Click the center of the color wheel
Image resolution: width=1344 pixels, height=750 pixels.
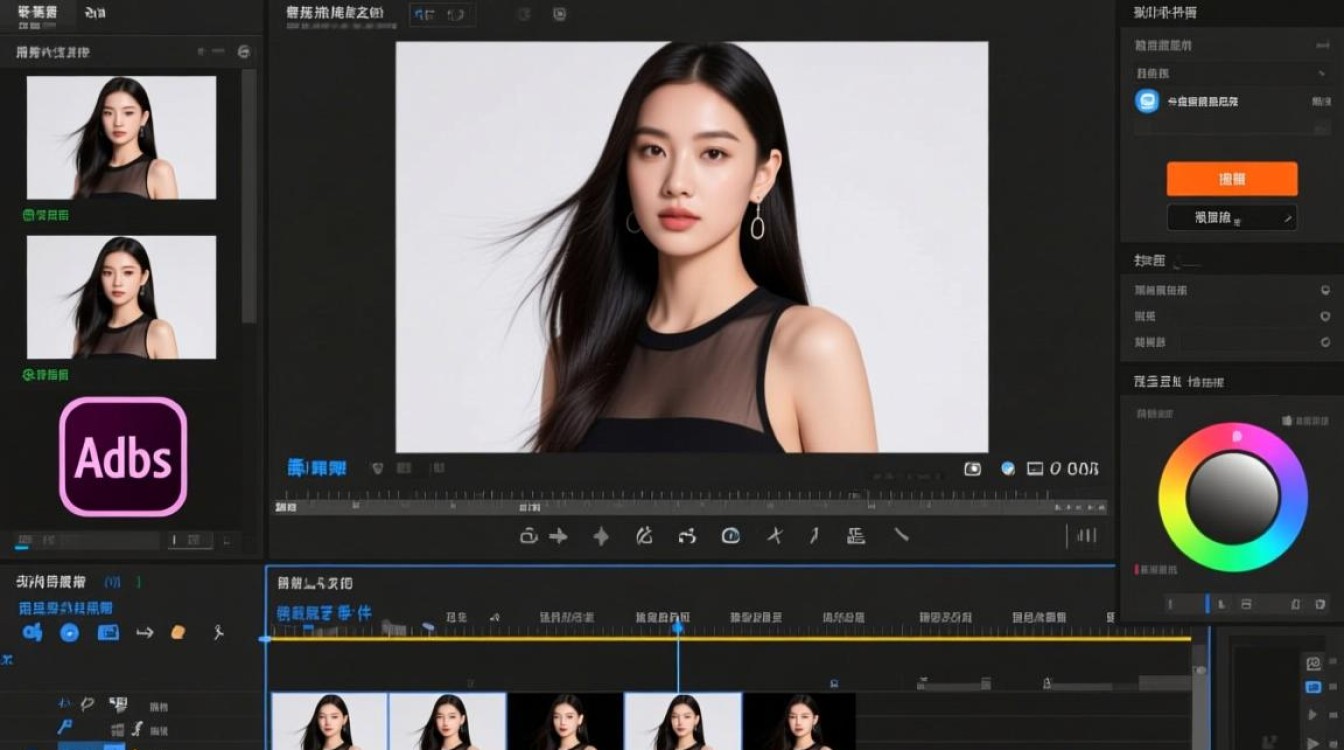(x=1233, y=497)
